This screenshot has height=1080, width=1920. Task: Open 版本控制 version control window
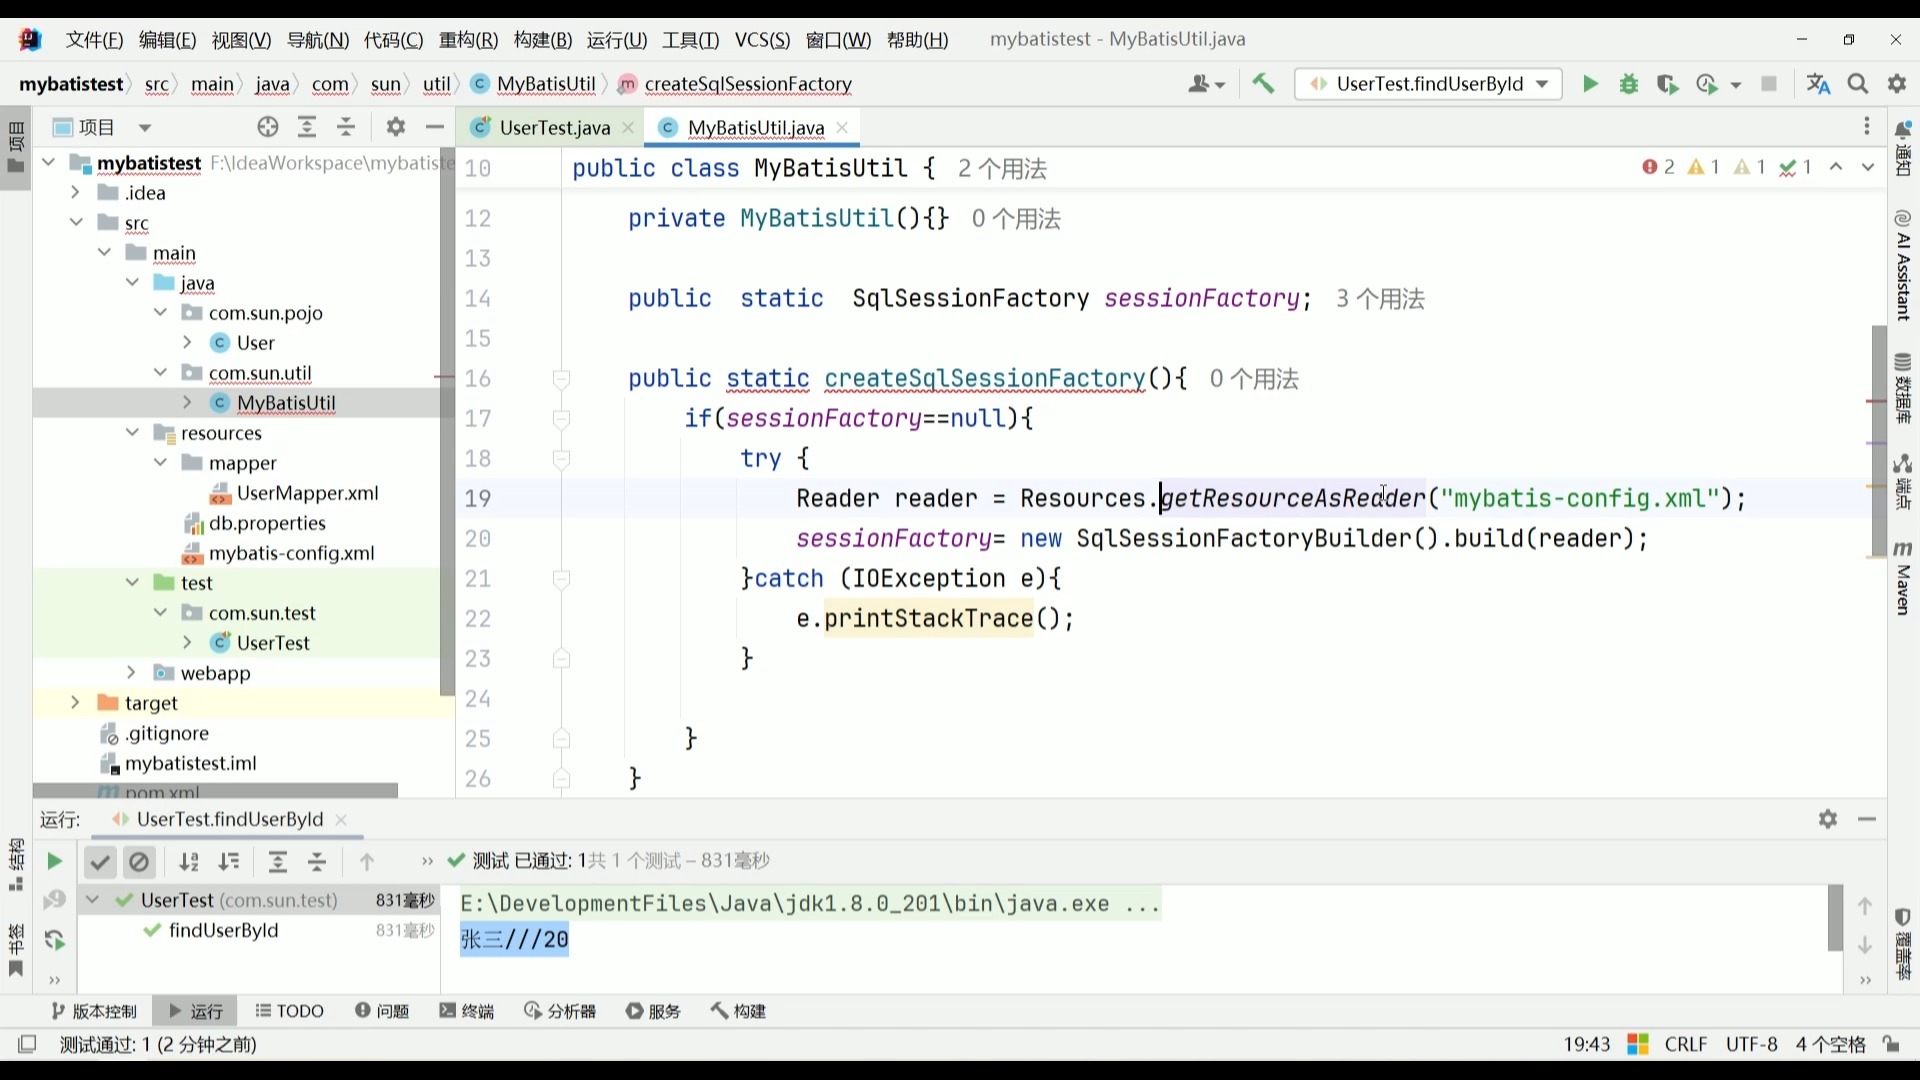click(94, 1011)
